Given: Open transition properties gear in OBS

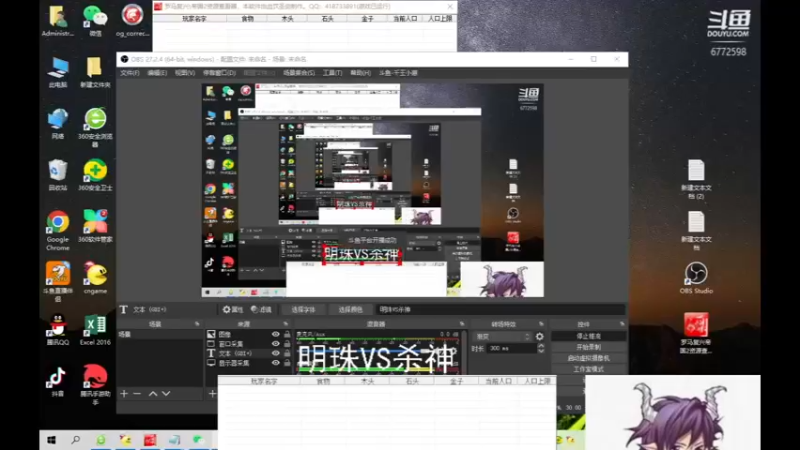Looking at the screenshot, I should click(539, 337).
